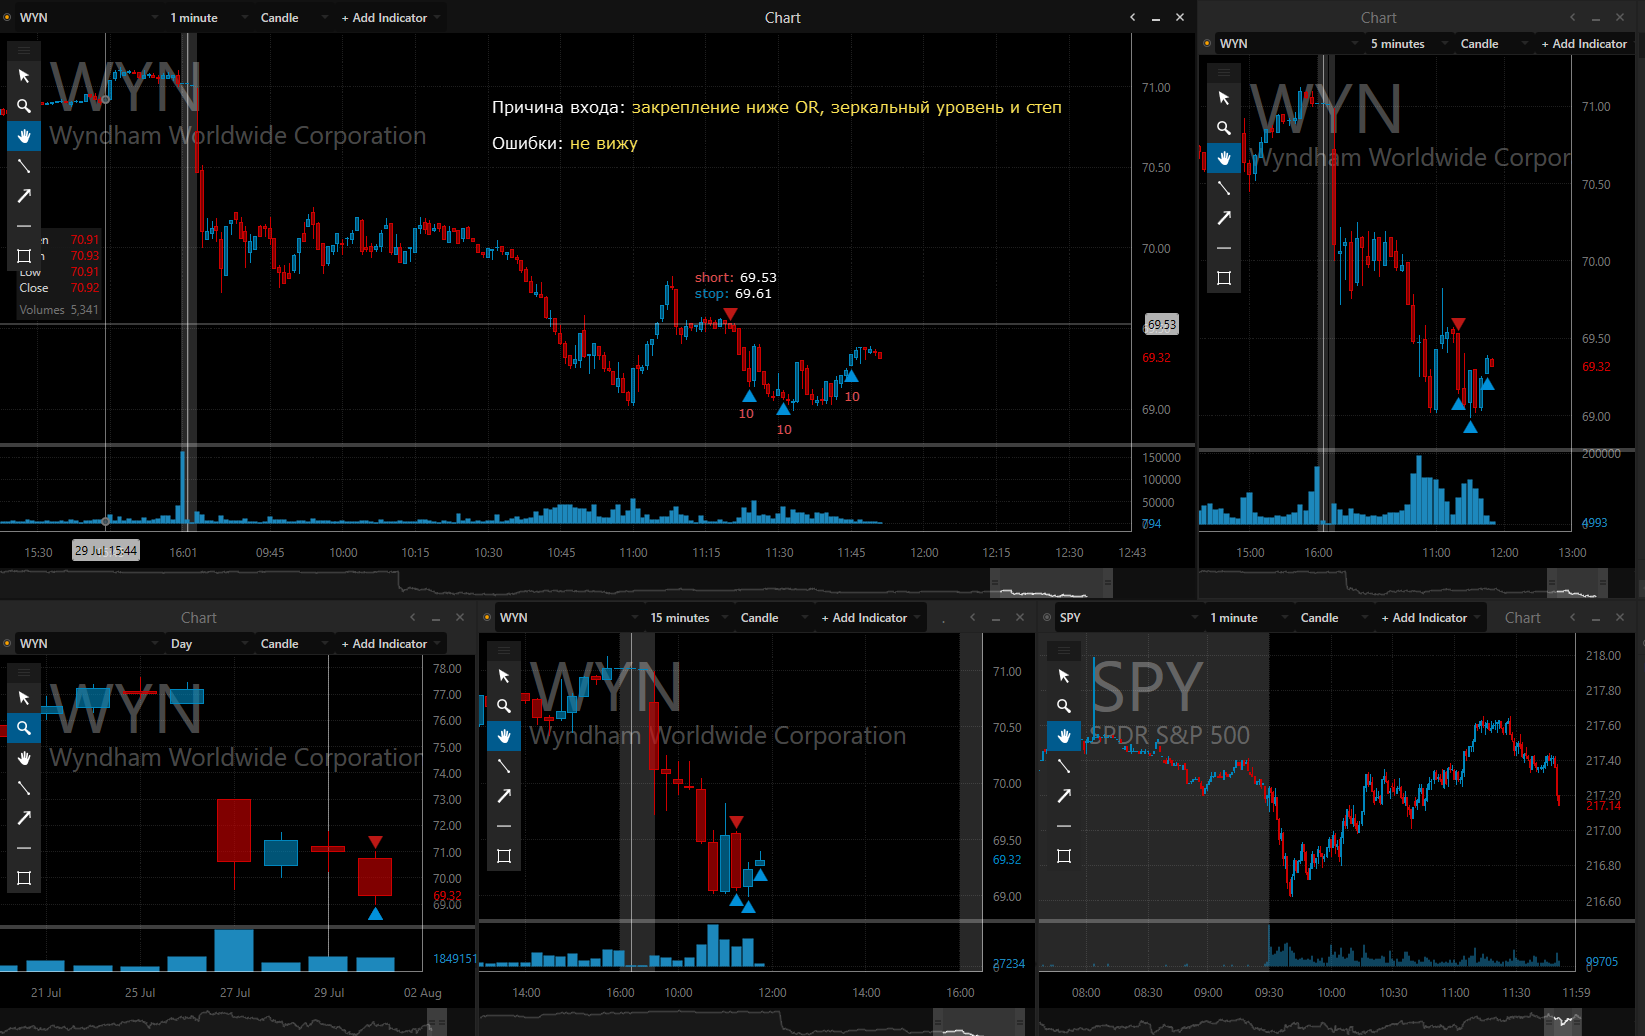The width and height of the screenshot is (1645, 1036).
Task: Open the Candle dropdown in WYN 5 minutes chart
Action: pos(1494,44)
